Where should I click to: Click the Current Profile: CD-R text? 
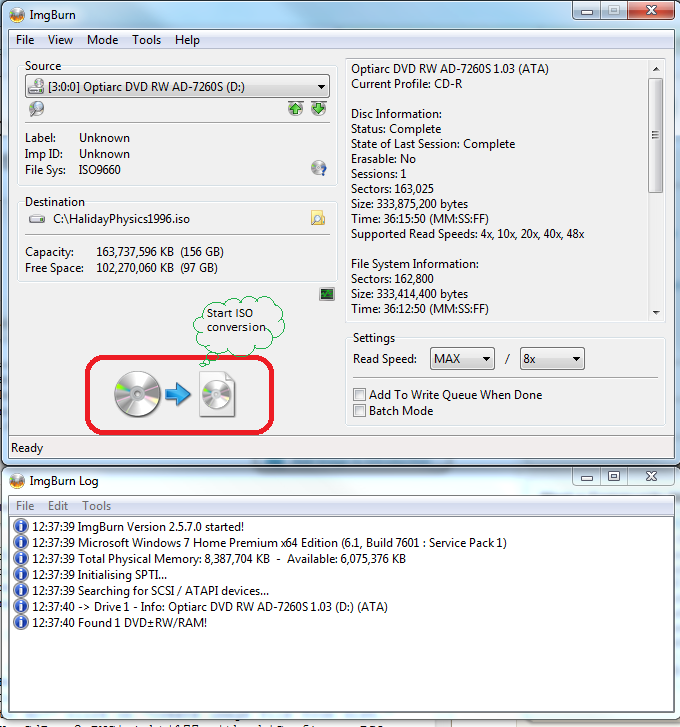(x=407, y=84)
